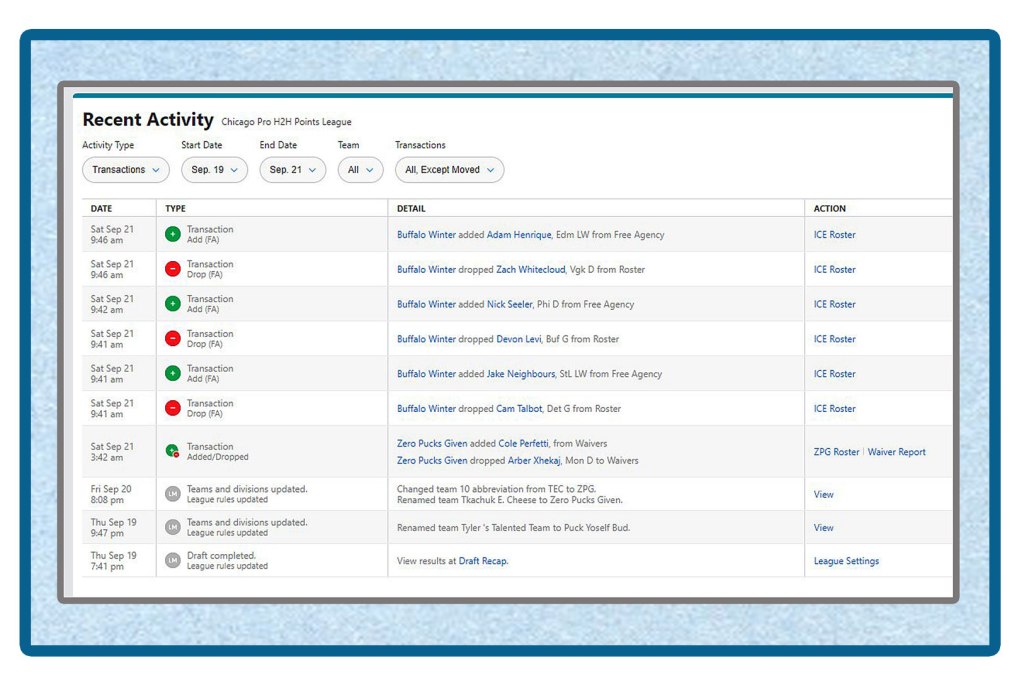Click the DATE column header
This screenshot has height=683, width=1024.
click(101, 209)
